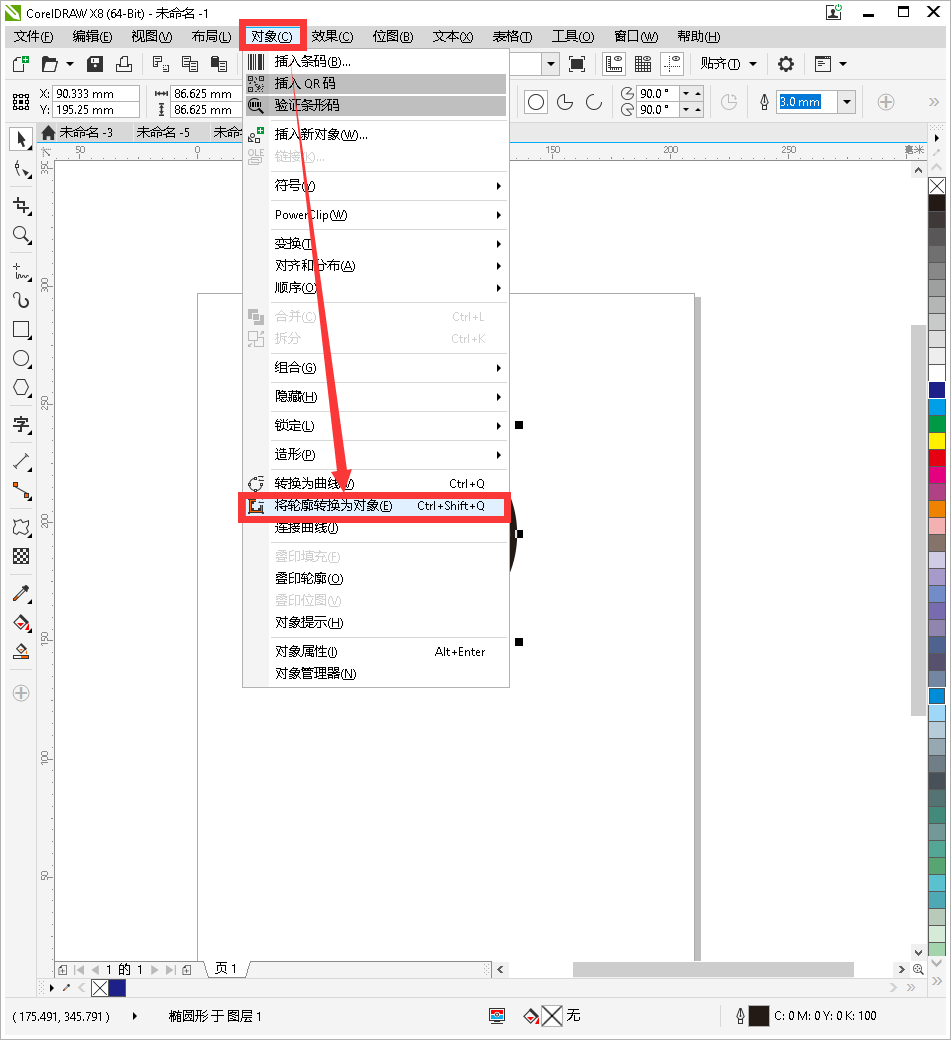Pick the yellow swatch in palette
The image size is (951, 1040).
coord(936,441)
